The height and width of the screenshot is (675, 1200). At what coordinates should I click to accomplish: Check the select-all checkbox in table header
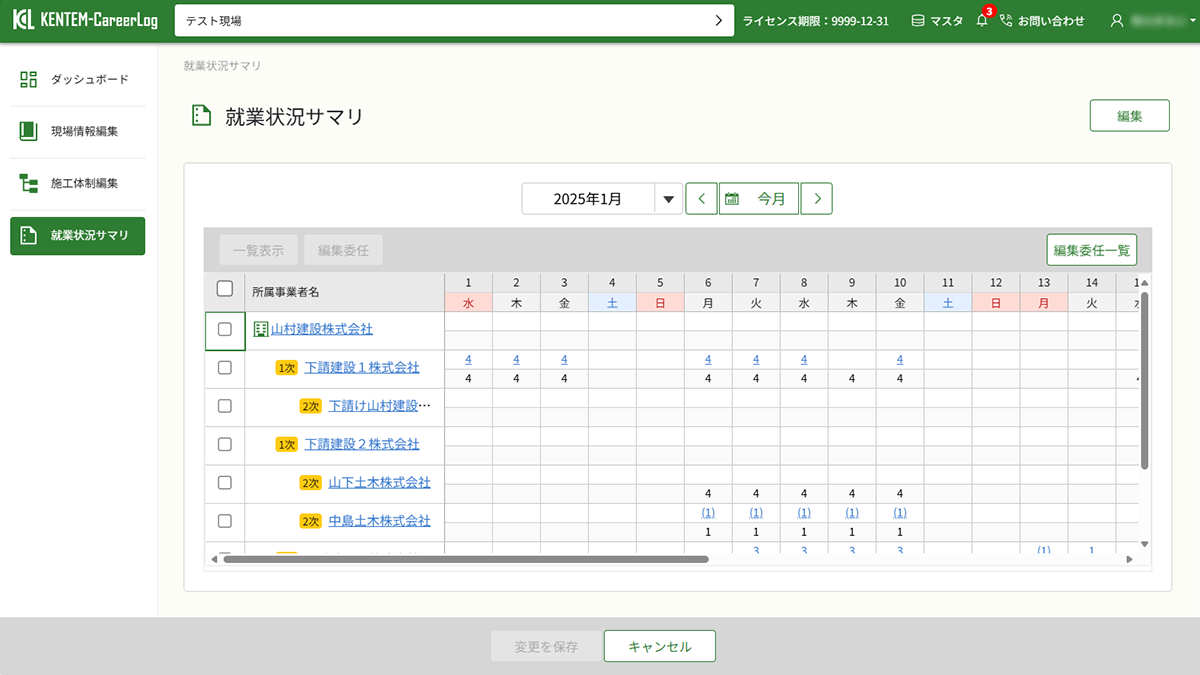tap(225, 288)
